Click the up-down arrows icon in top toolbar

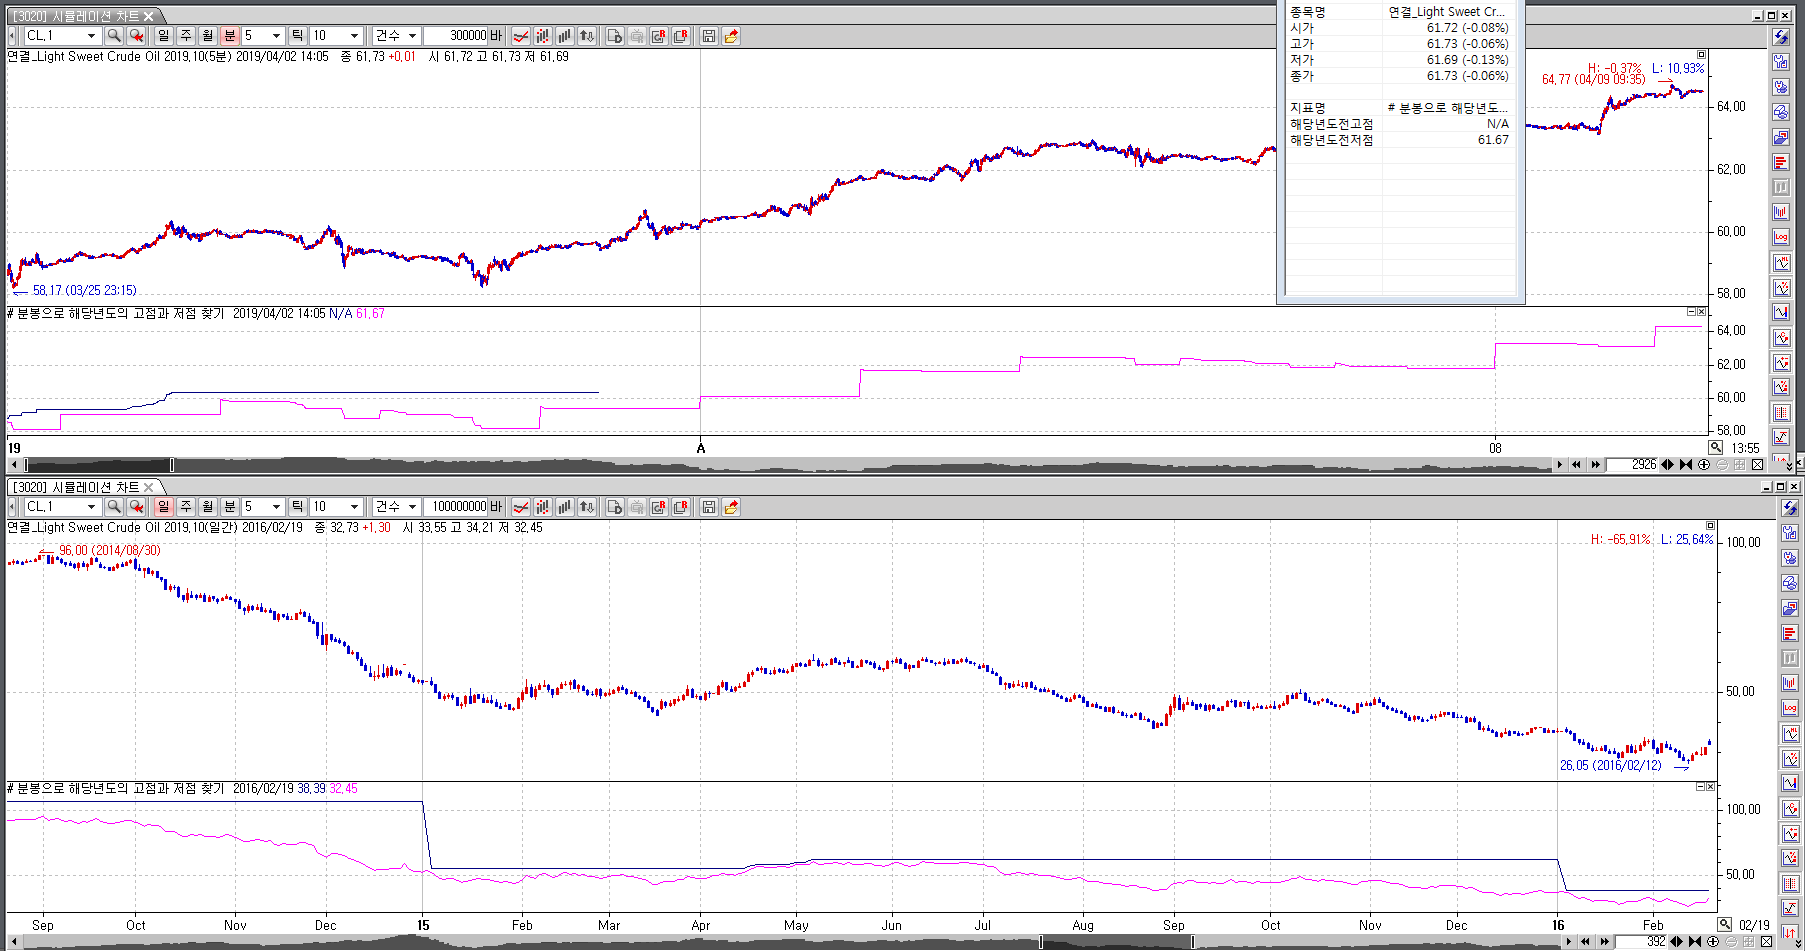tap(587, 36)
